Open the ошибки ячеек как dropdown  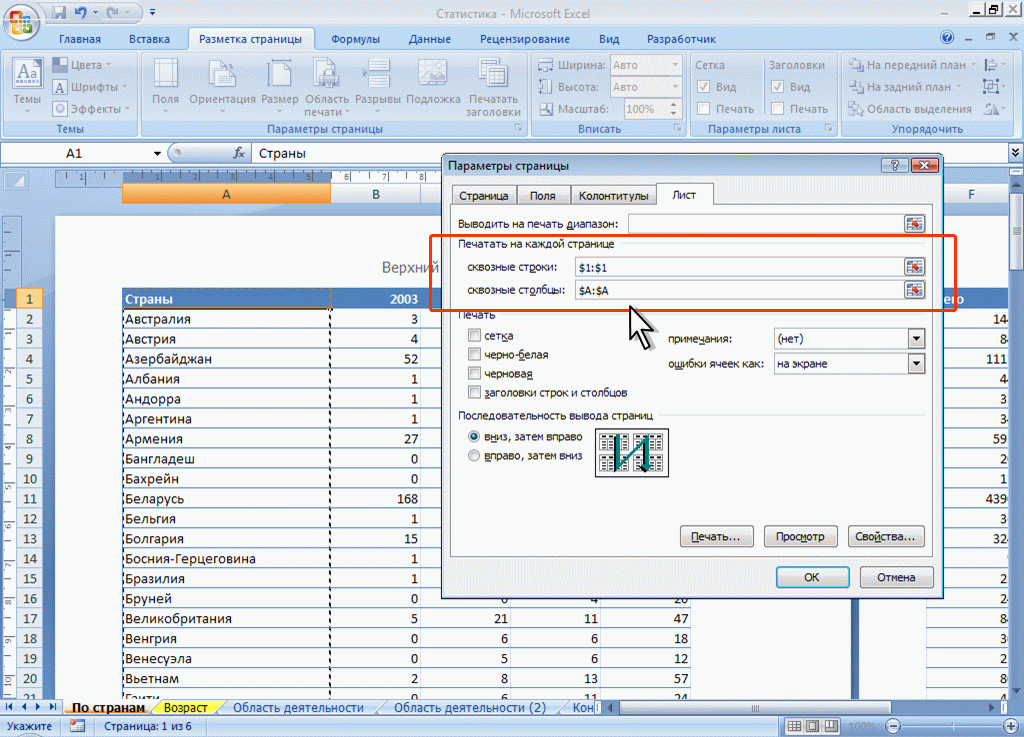click(915, 364)
